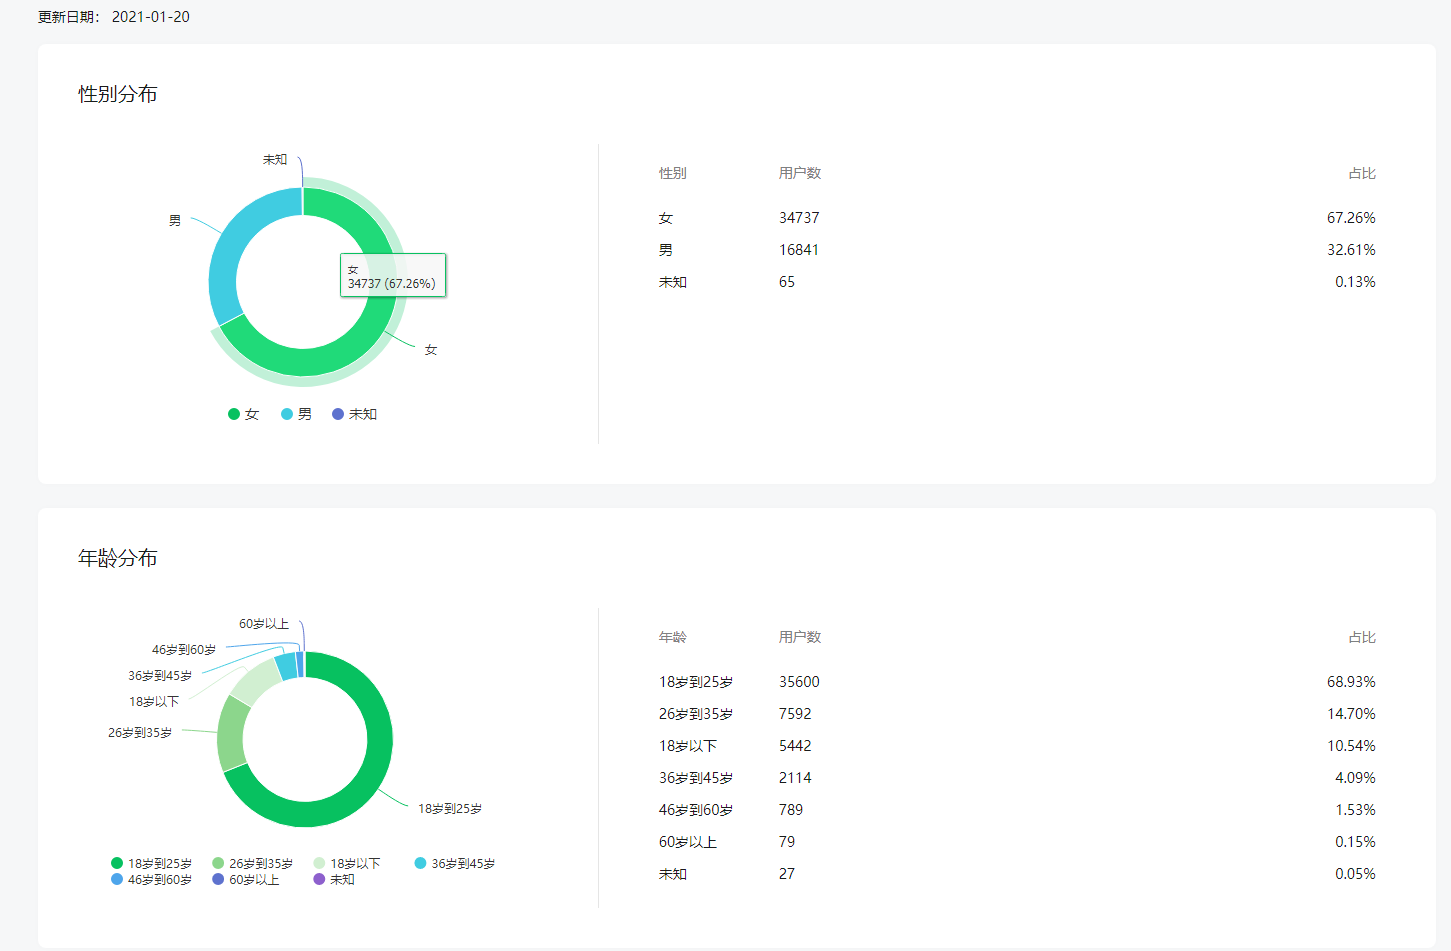1451x951 pixels.
Task: Click the 用户数 header in age table
Action: (800, 637)
